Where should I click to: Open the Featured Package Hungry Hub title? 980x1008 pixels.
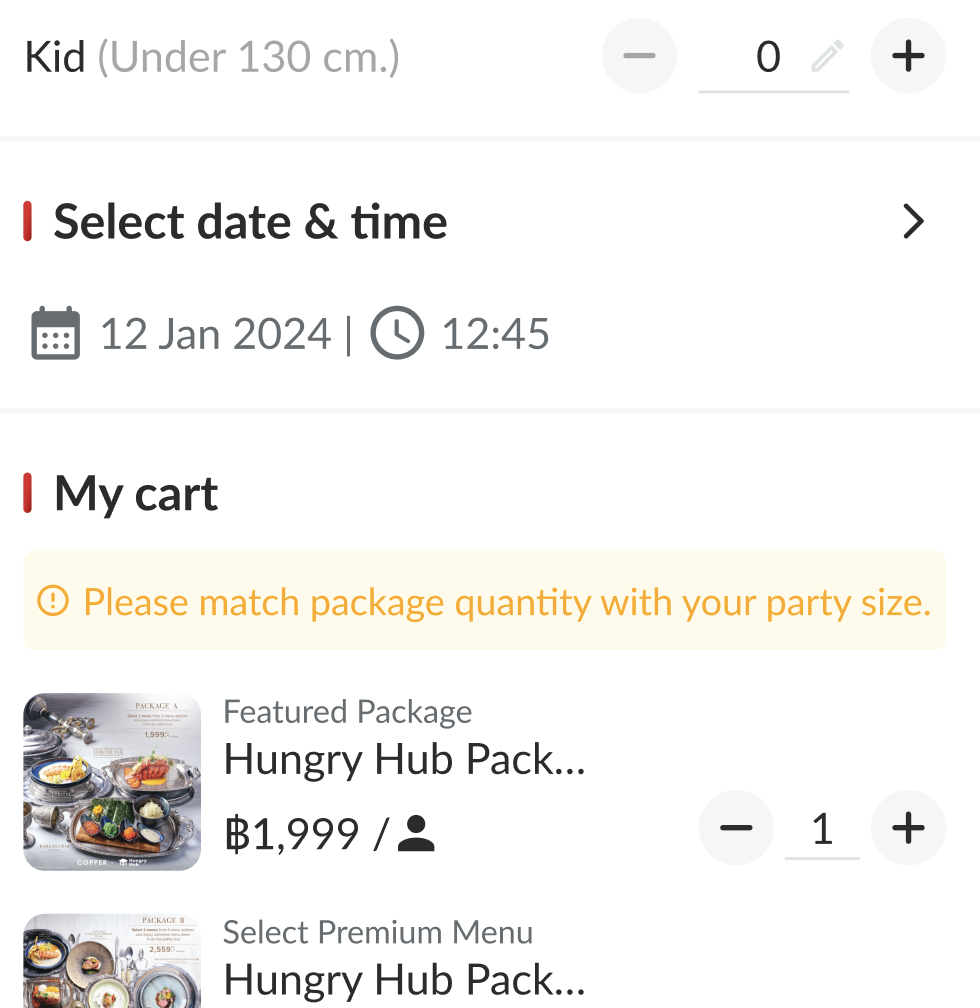pos(404,760)
